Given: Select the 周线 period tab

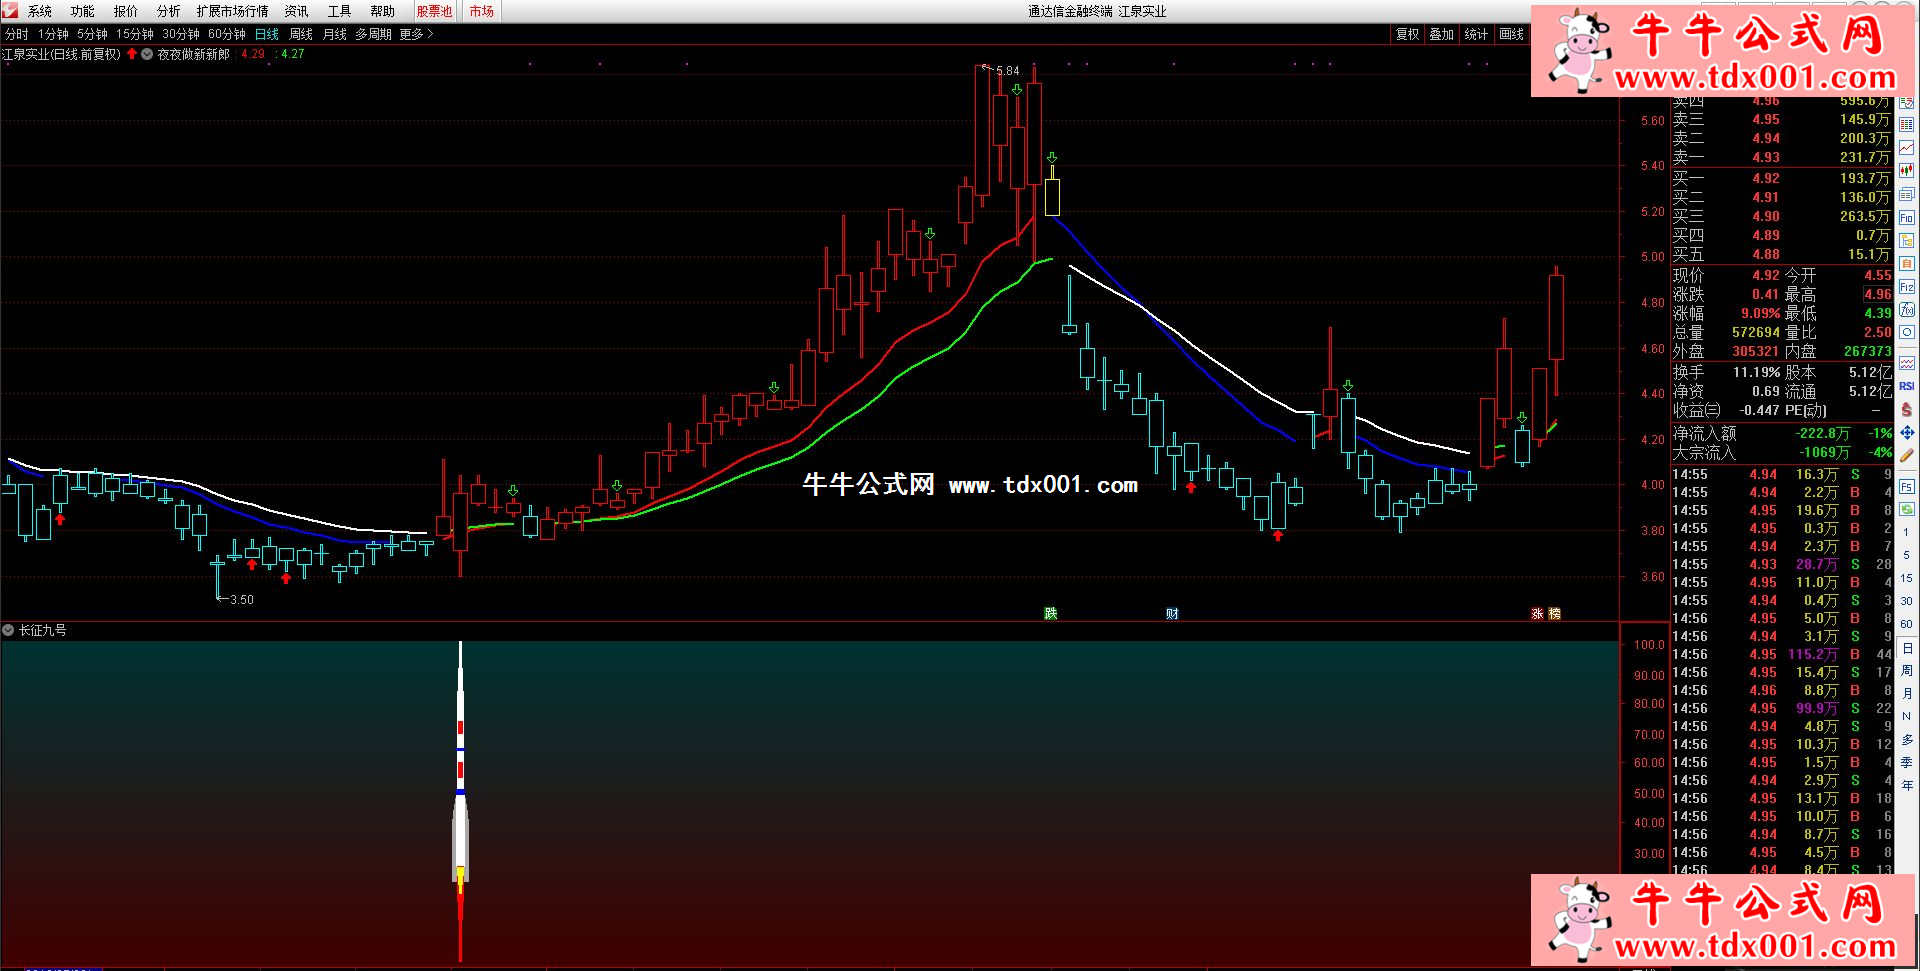Looking at the screenshot, I should 301,34.
